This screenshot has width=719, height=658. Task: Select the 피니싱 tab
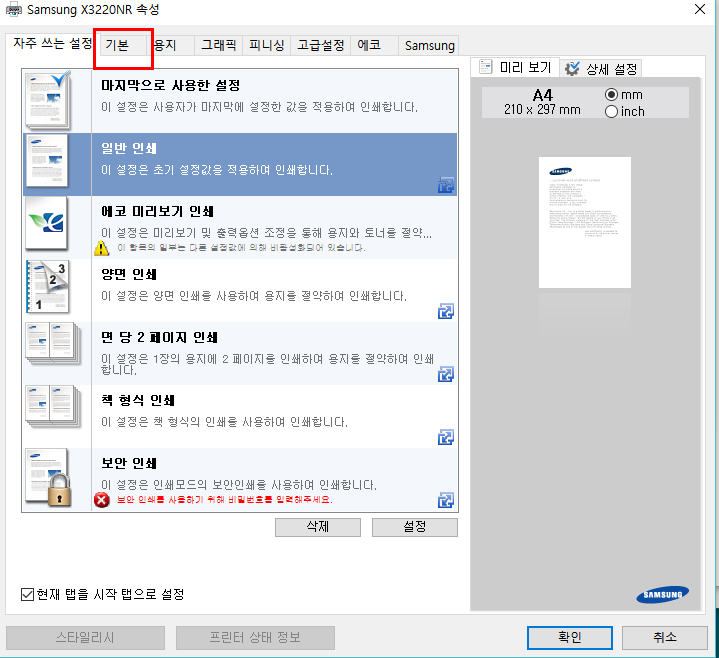[x=266, y=45]
